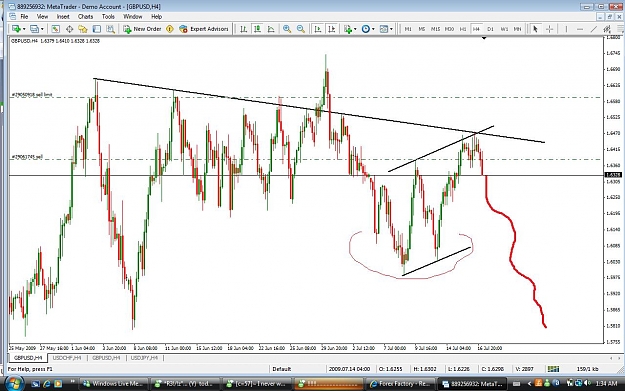The width and height of the screenshot is (625, 391).
Task: Click the Expert Advisors button
Action: 204,29
